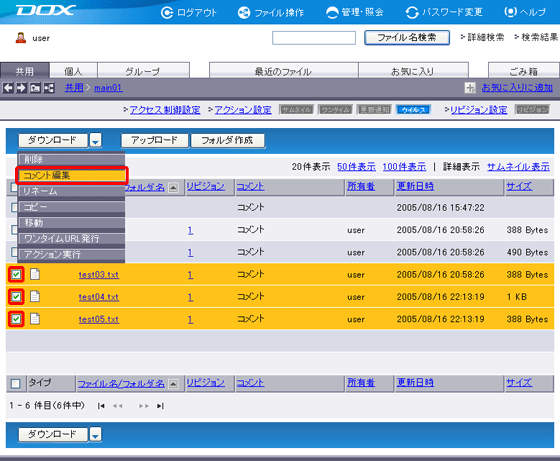Jump to first page icon

pyautogui.click(x=101, y=406)
